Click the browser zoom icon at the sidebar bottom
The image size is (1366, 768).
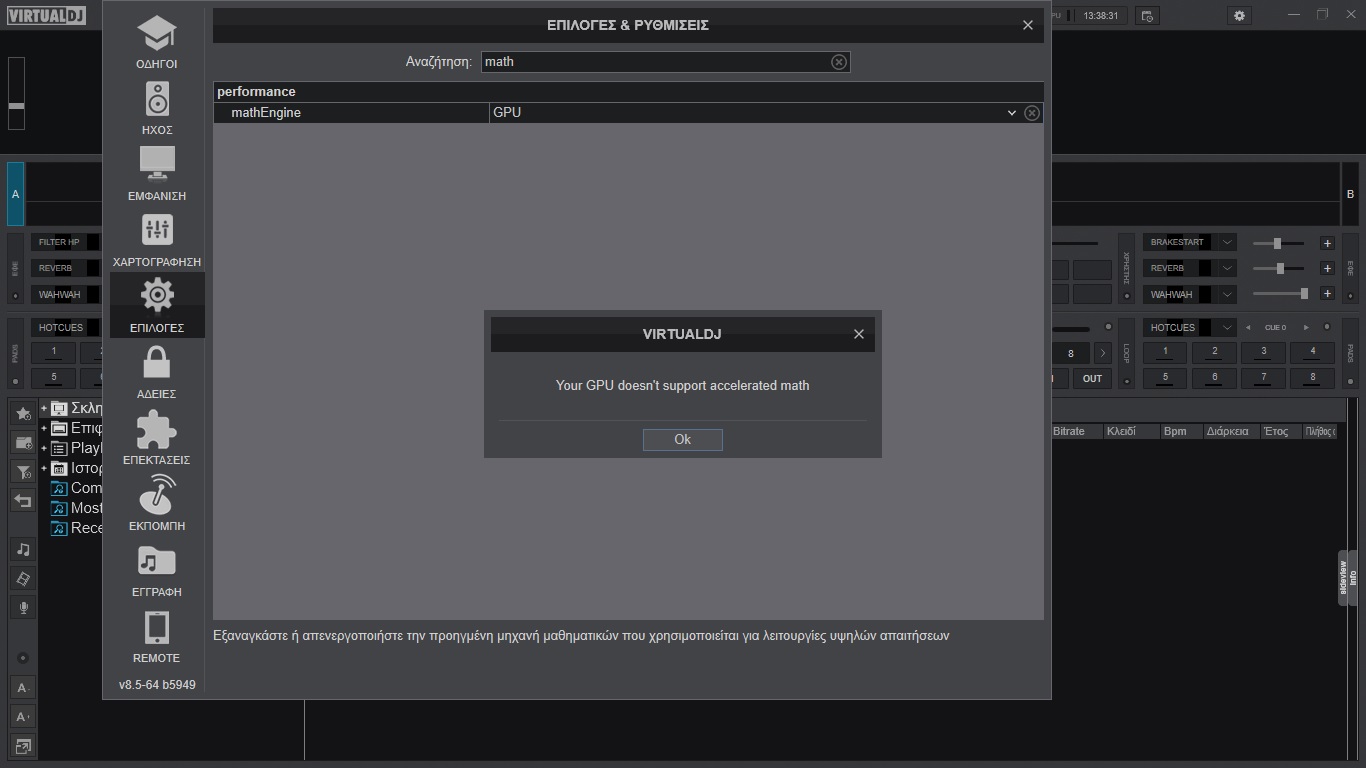pos(23,746)
